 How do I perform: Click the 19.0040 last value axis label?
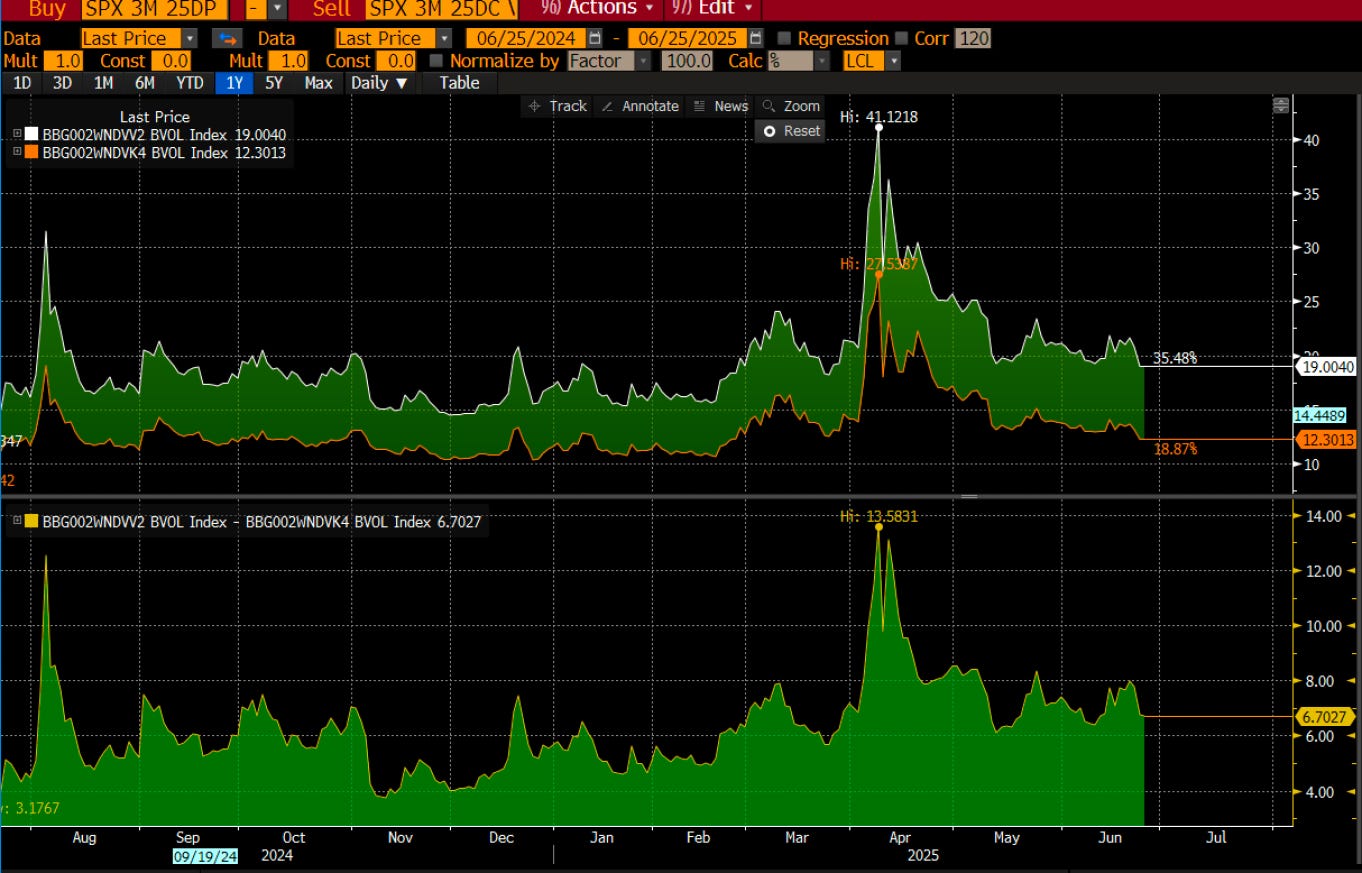click(1327, 367)
